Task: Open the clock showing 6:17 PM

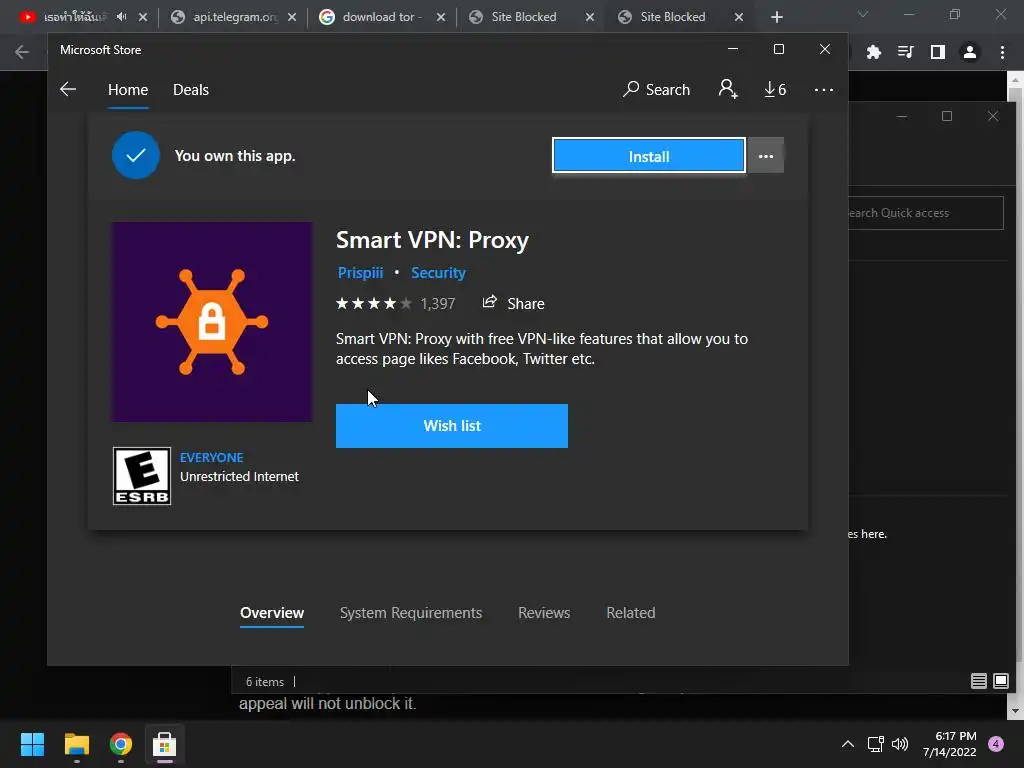Action: pyautogui.click(x=950, y=744)
